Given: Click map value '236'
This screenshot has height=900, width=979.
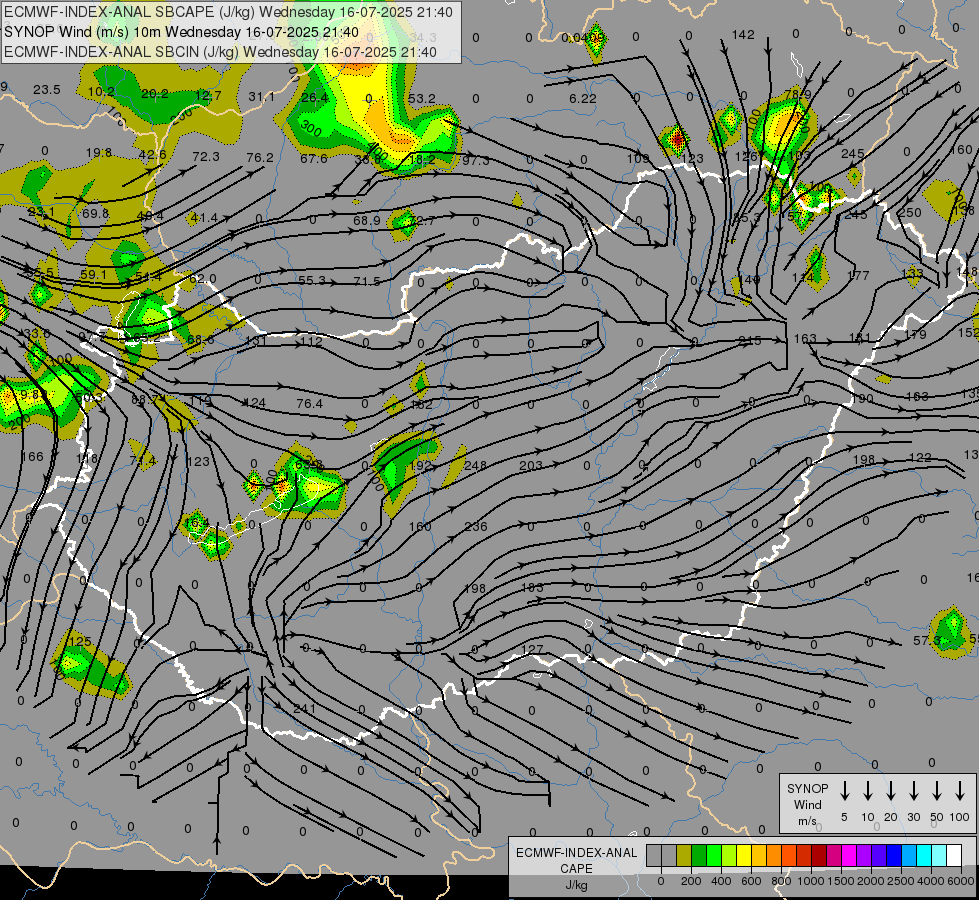Looking at the screenshot, I should 476,527.
